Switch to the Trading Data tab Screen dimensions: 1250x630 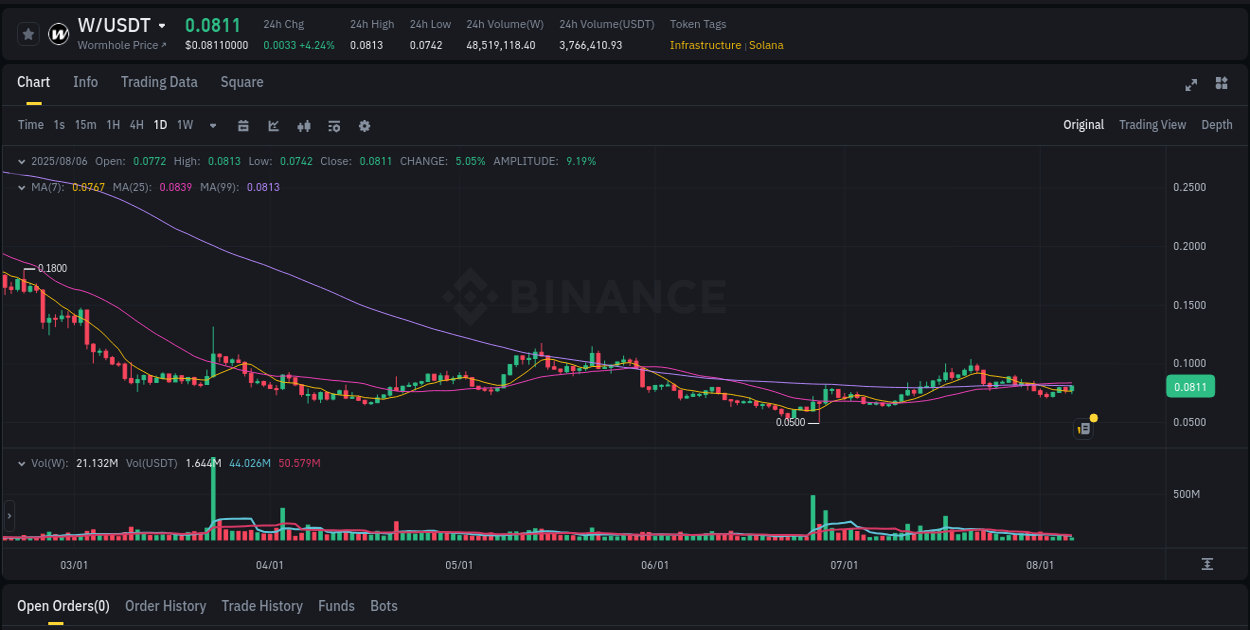point(159,82)
